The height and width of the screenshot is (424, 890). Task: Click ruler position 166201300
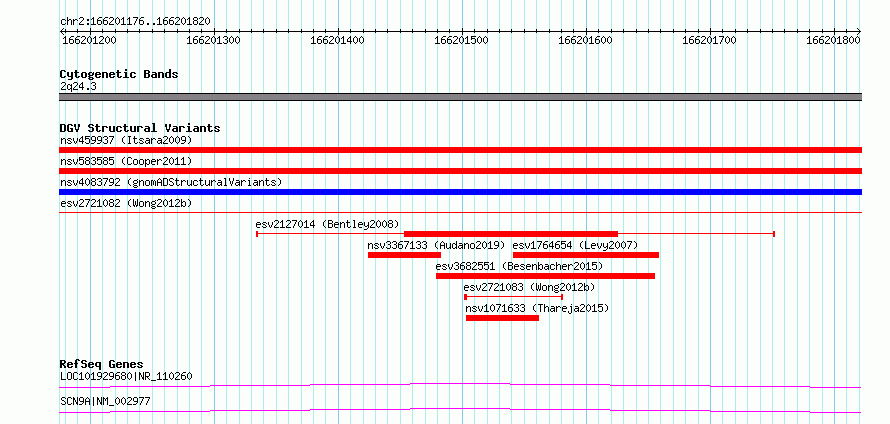[213, 40]
